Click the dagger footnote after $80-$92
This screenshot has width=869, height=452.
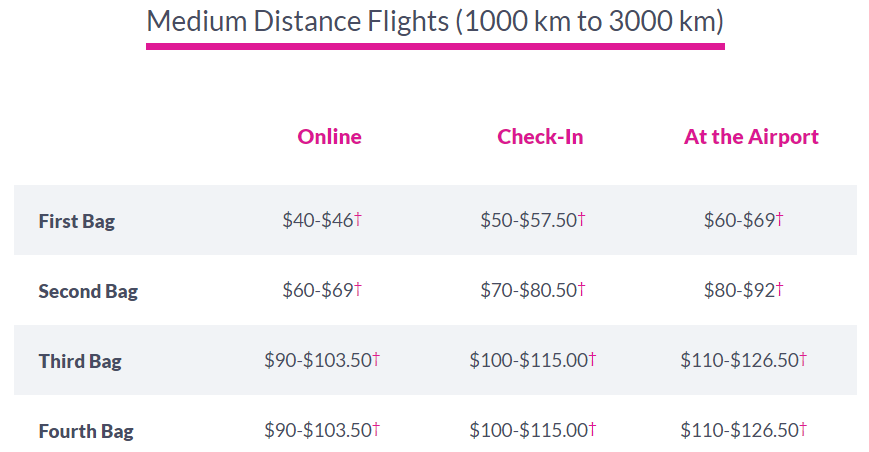tap(780, 289)
